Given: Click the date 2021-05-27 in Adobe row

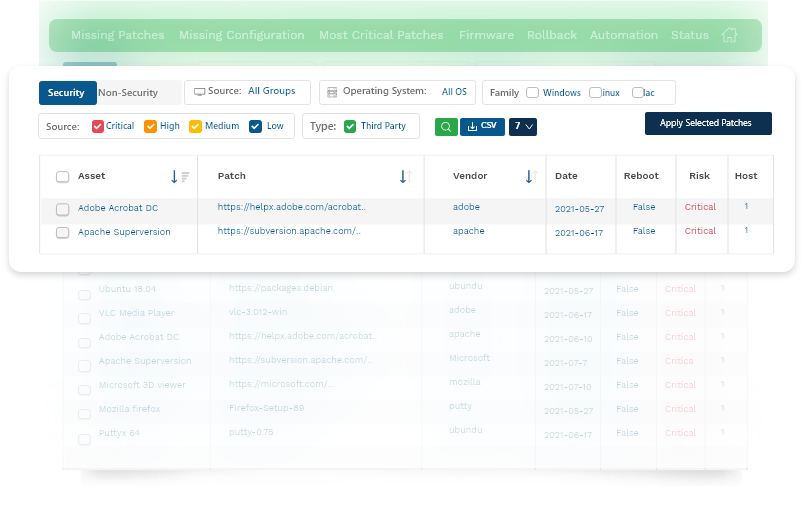Looking at the screenshot, I should click(579, 209).
